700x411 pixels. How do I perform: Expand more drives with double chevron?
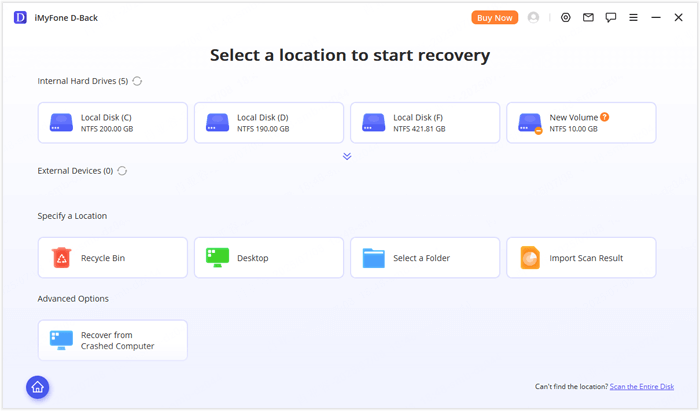coord(347,156)
